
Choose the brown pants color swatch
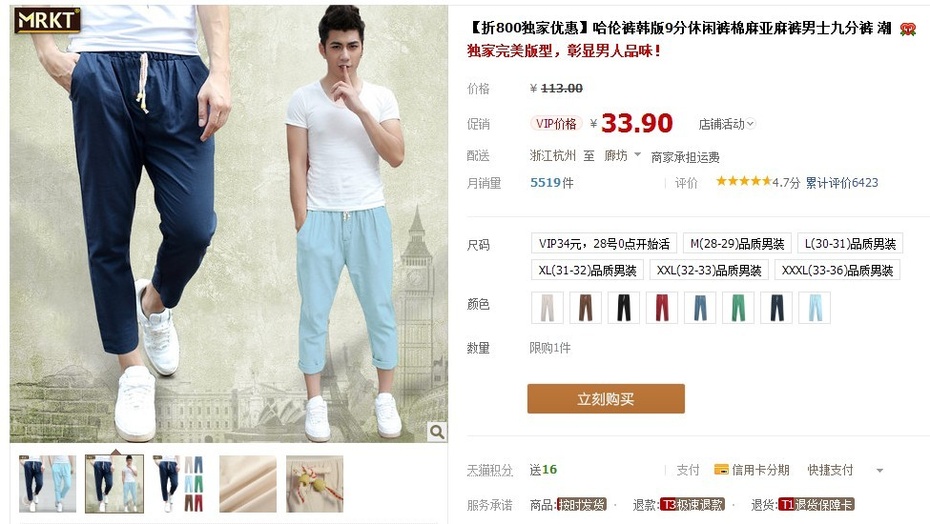(x=585, y=307)
